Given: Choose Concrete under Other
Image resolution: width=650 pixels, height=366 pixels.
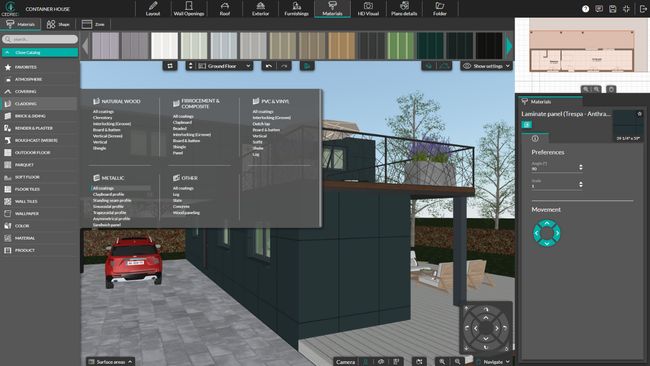Looking at the screenshot, I should click(x=181, y=206).
